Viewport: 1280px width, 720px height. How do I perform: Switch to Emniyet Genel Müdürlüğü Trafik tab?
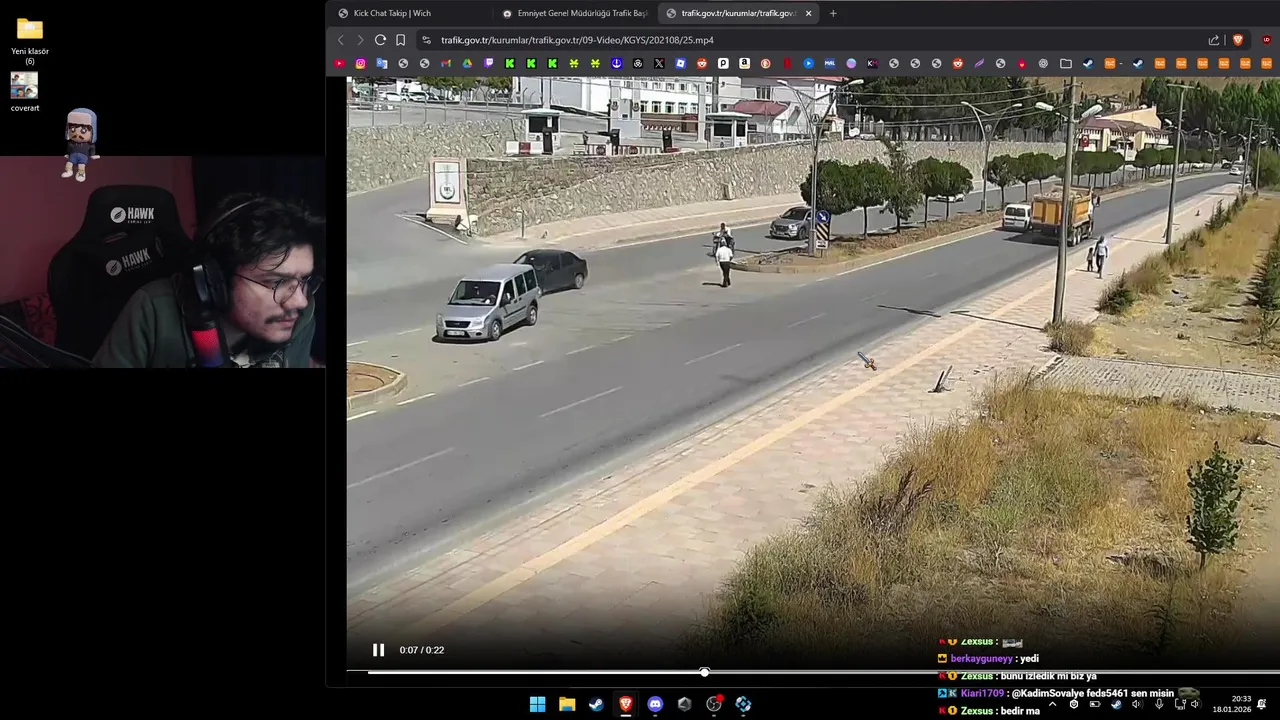click(575, 13)
